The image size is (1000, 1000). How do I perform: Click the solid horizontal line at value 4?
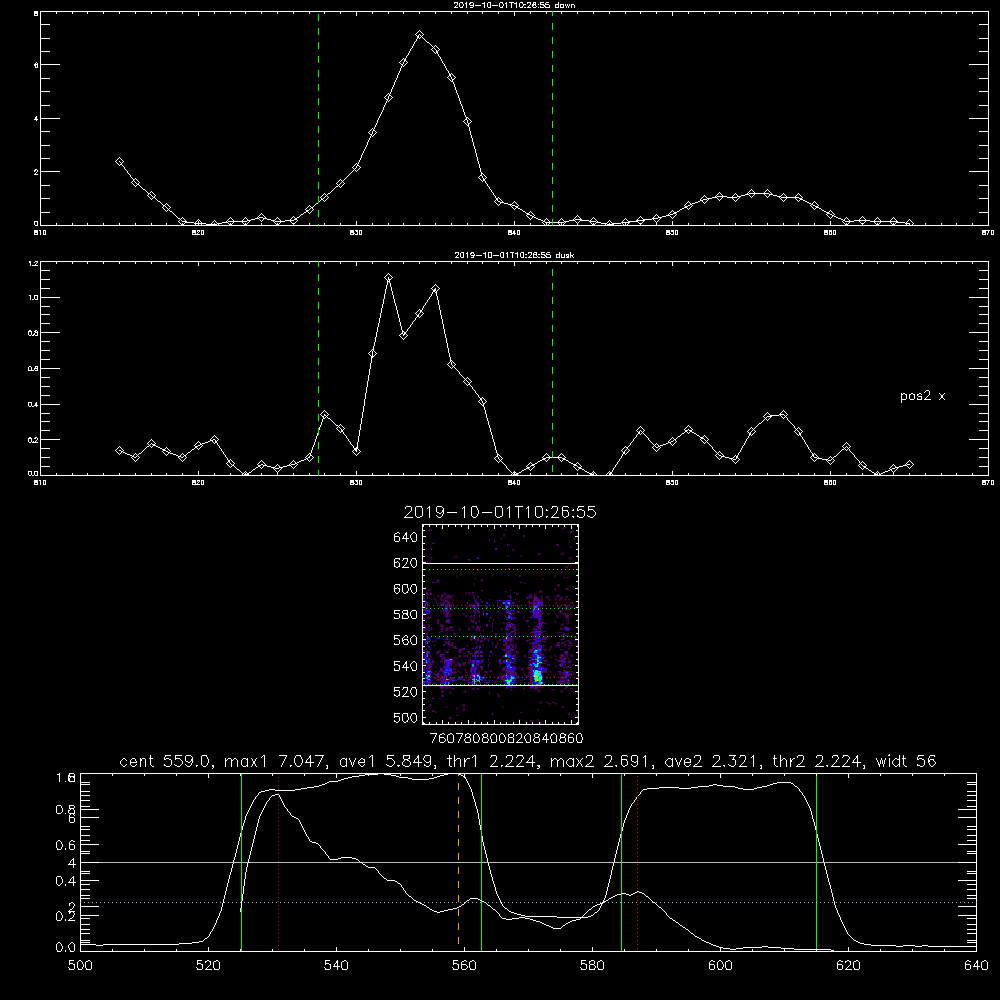[x=528, y=862]
